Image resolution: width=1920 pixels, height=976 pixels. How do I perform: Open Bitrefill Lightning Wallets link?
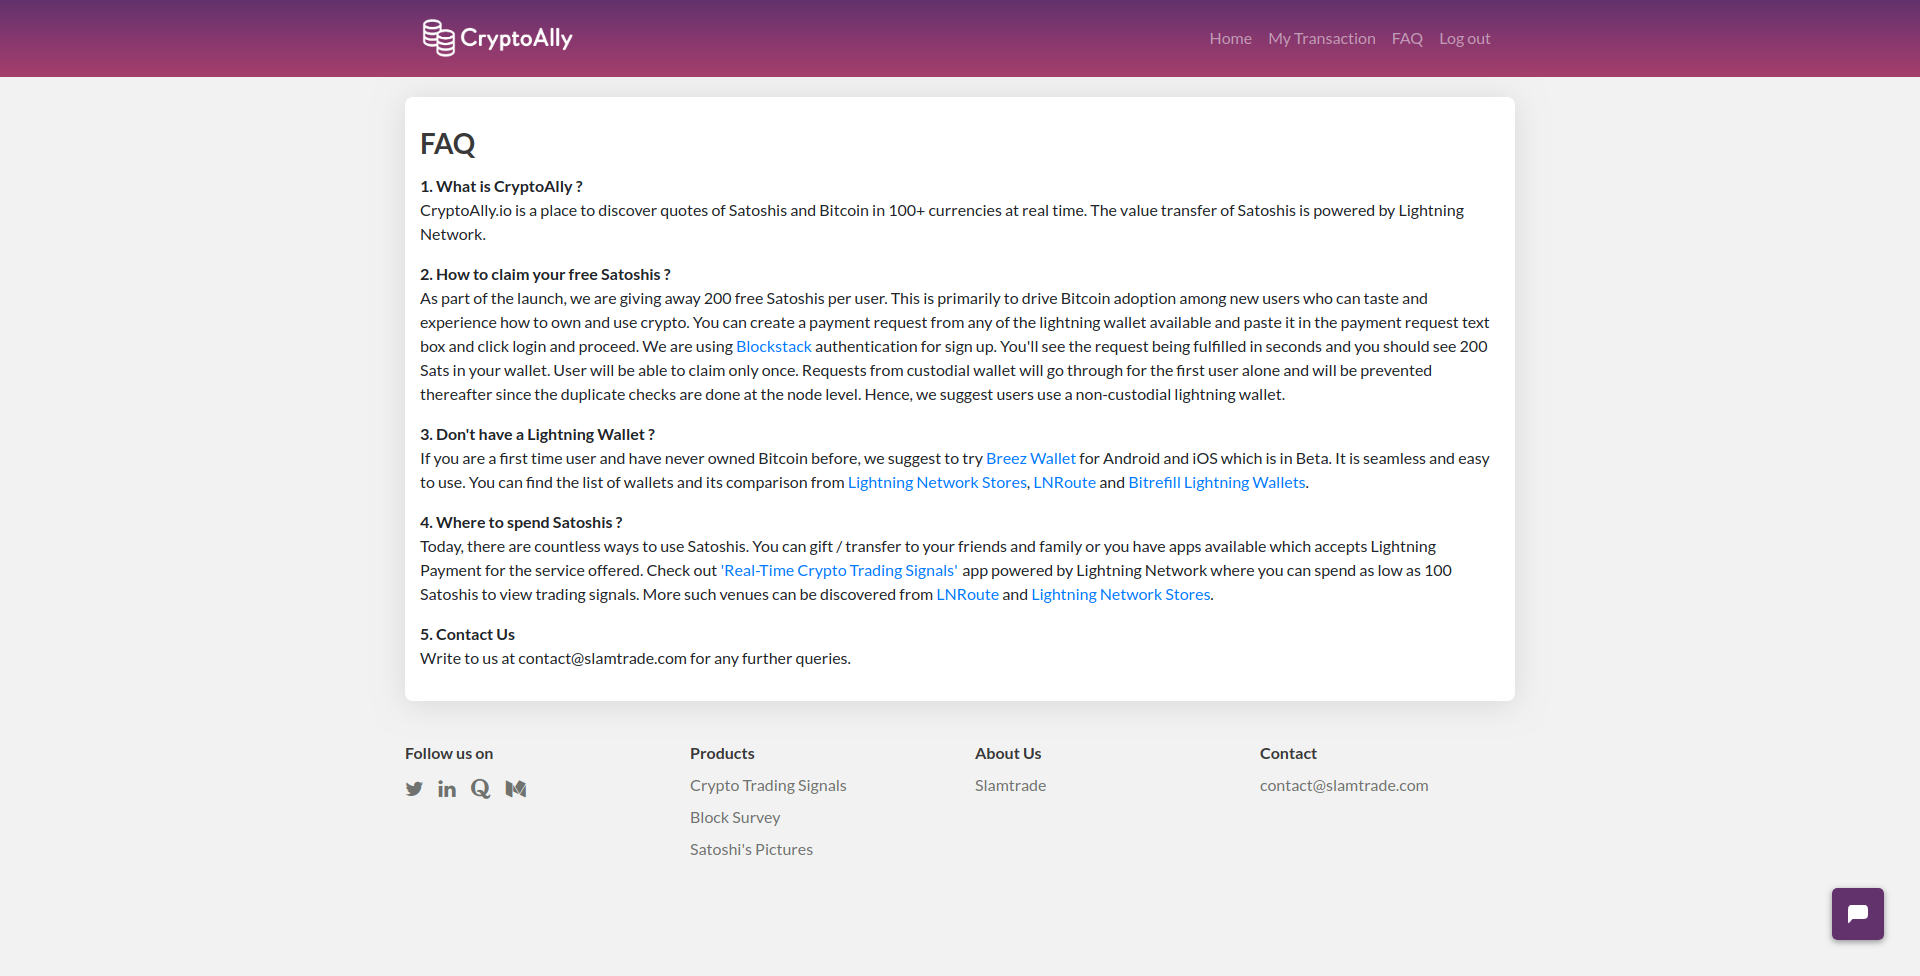pos(1215,482)
